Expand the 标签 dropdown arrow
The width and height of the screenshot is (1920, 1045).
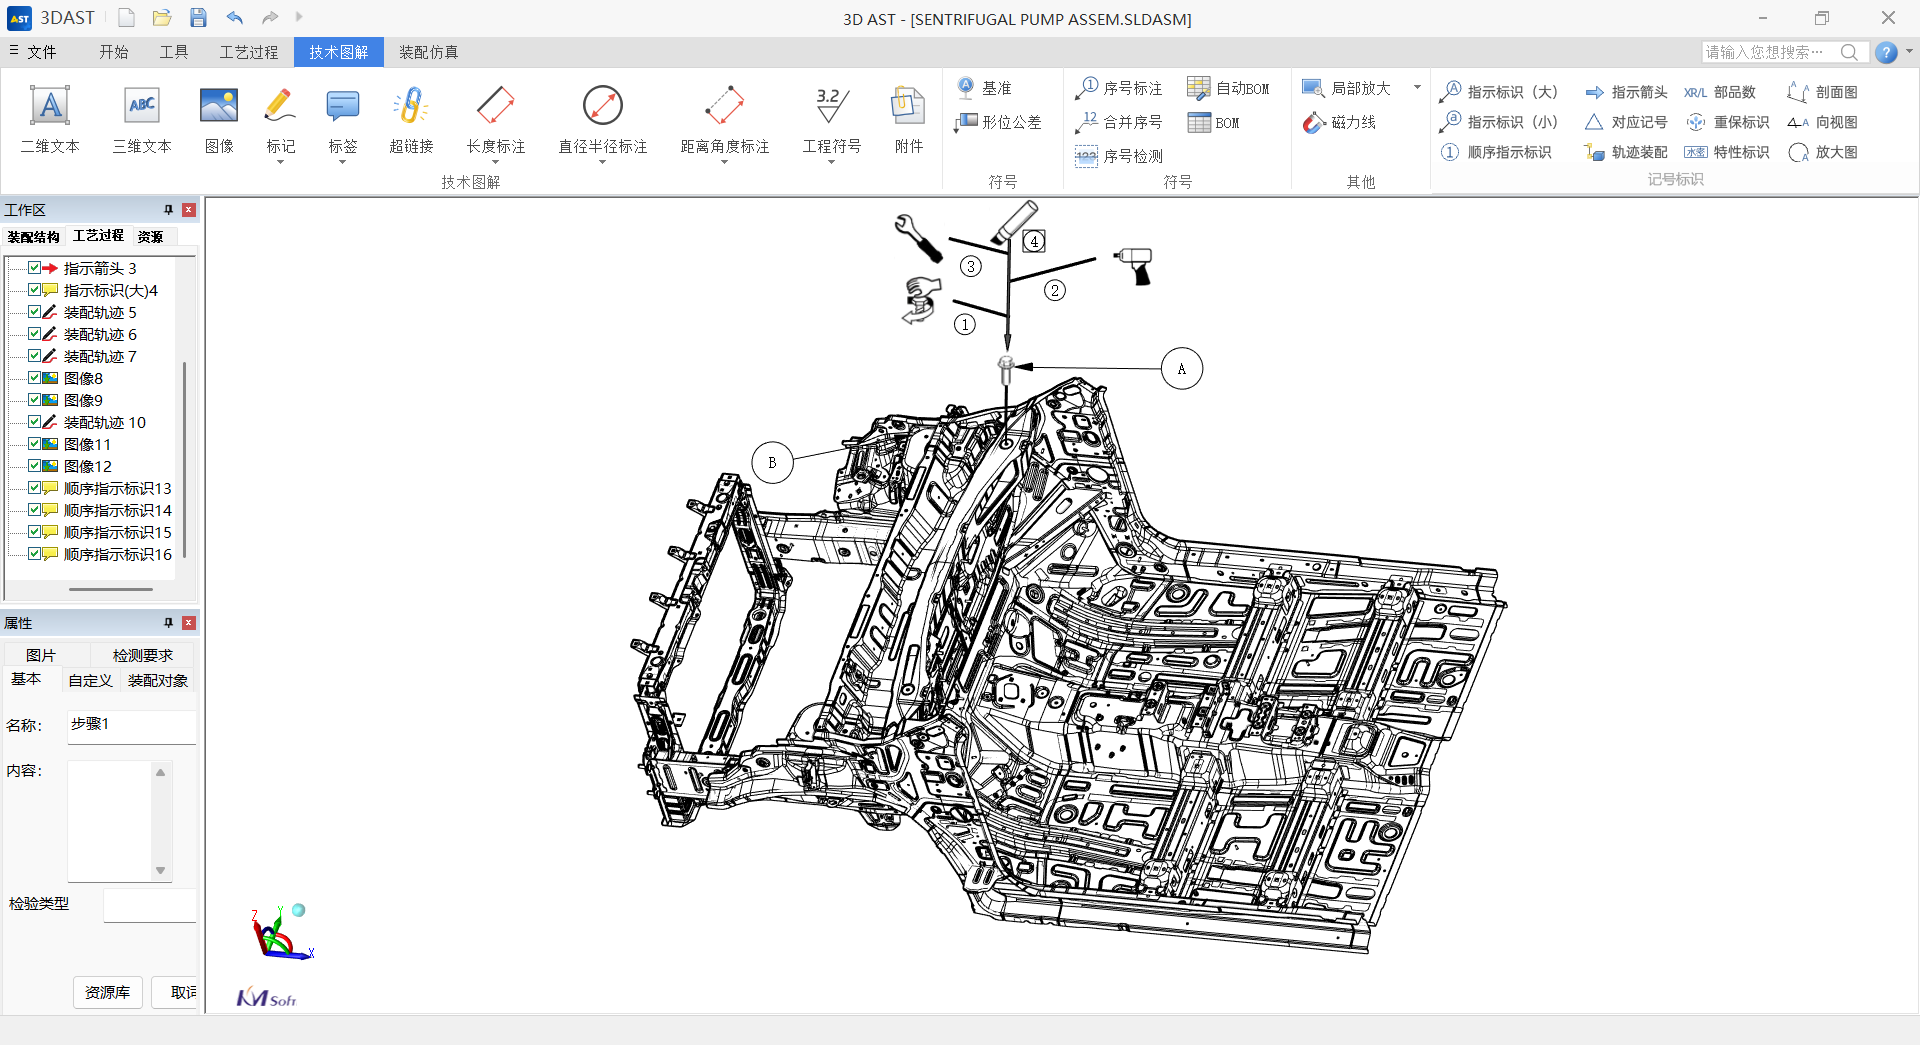(342, 162)
